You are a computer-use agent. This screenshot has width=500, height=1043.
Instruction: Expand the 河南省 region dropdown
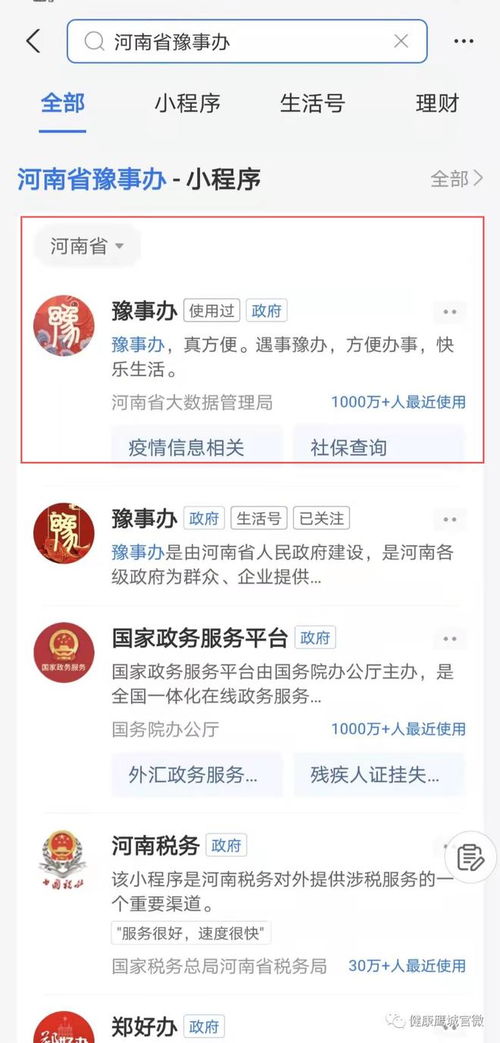[87, 246]
